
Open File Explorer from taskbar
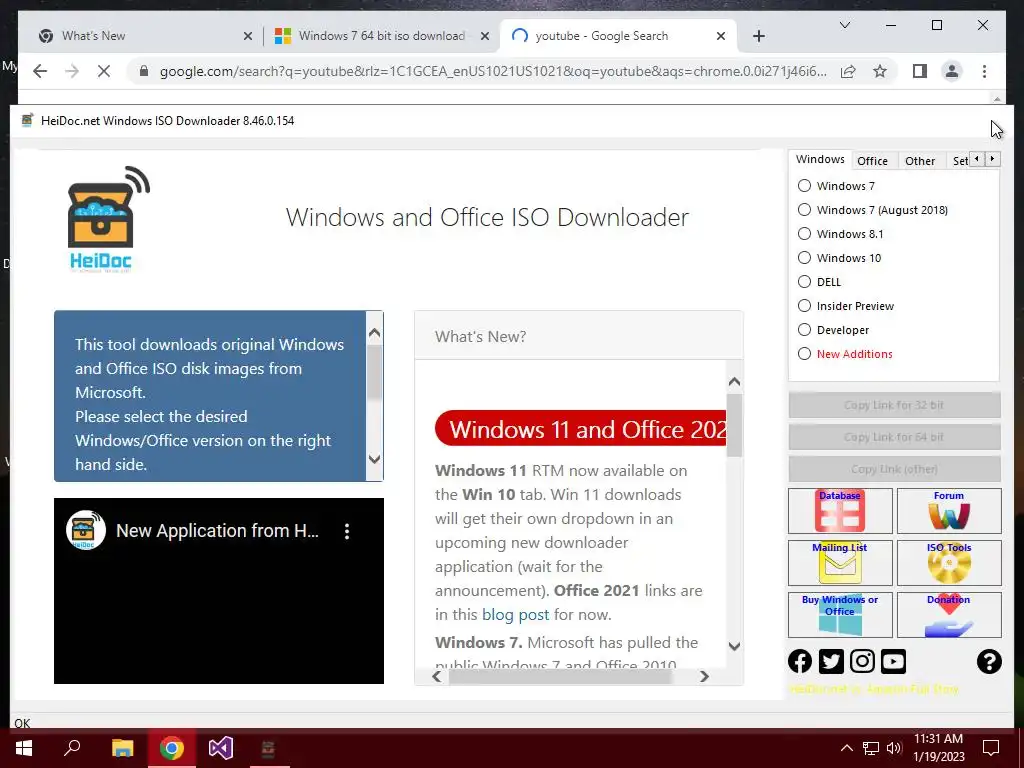point(122,748)
